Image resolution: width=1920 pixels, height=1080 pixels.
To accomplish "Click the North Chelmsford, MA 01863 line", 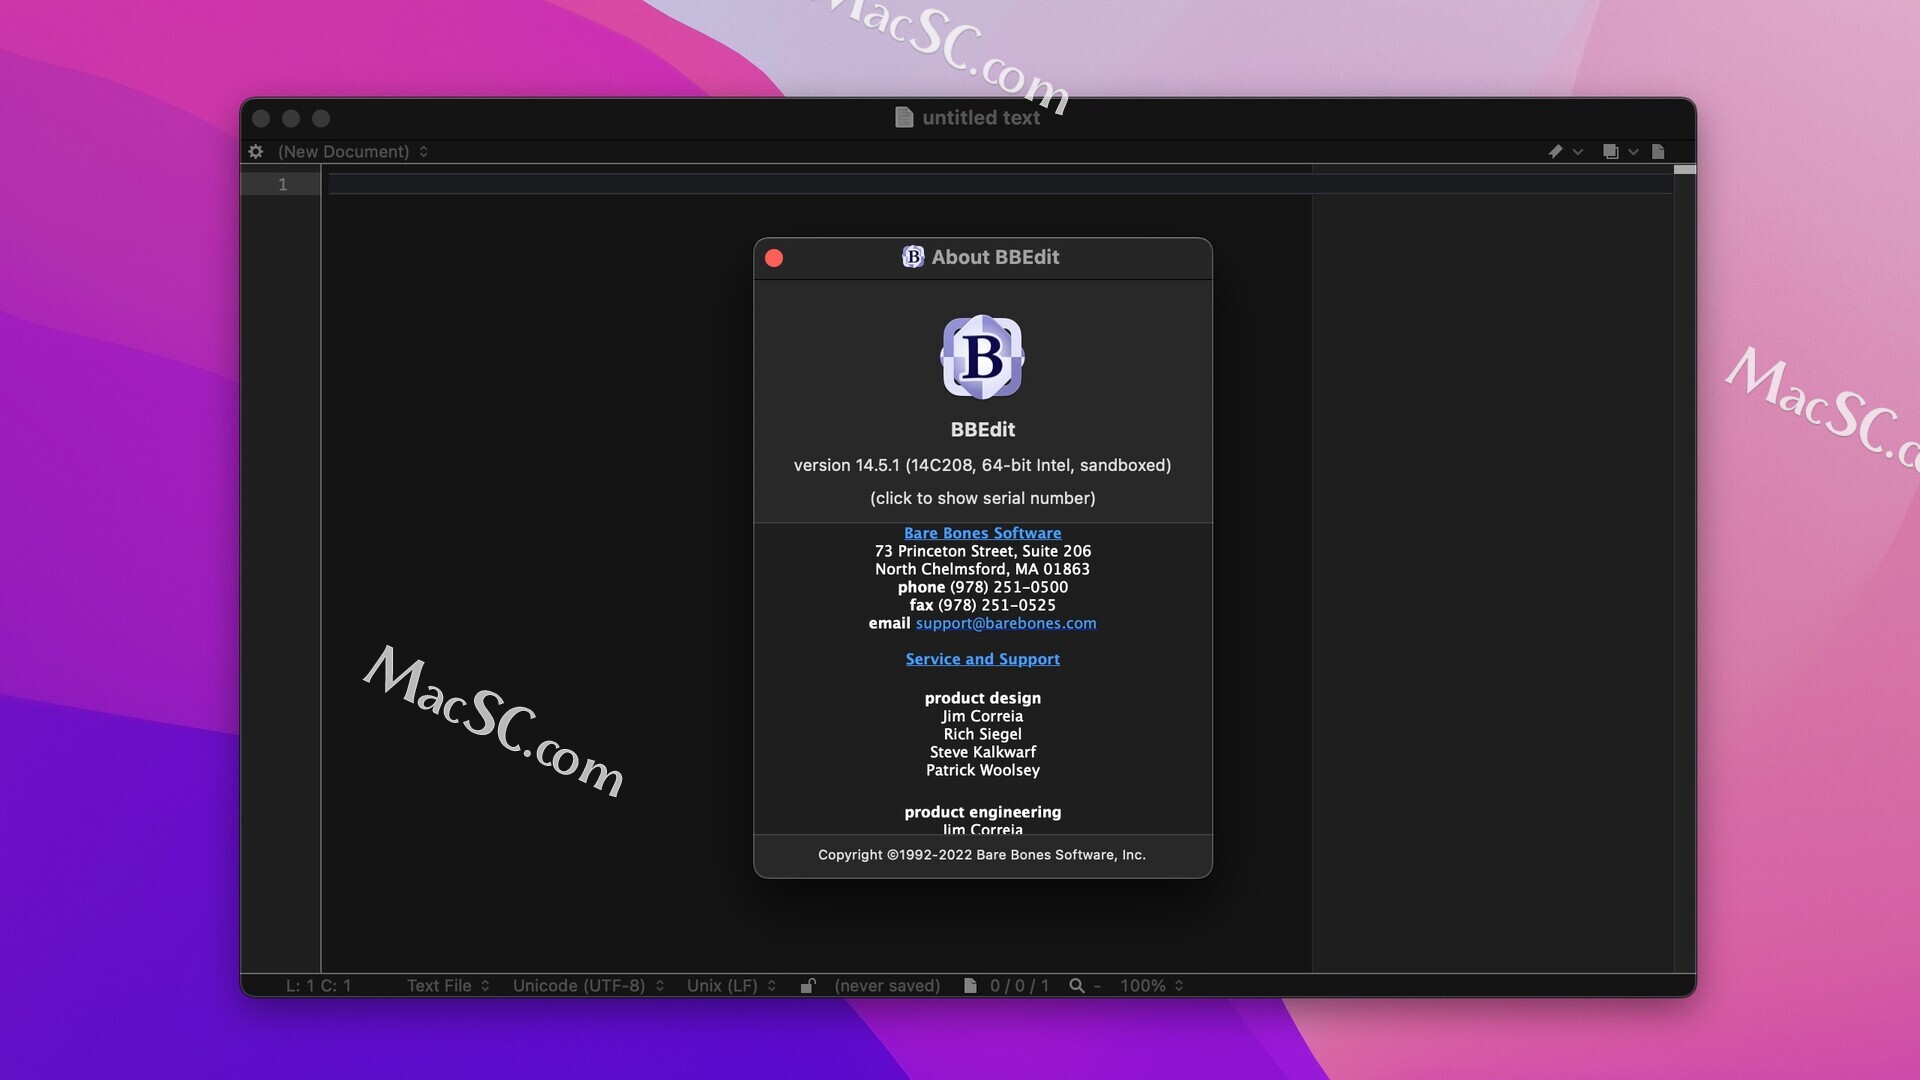I will 982,569.
